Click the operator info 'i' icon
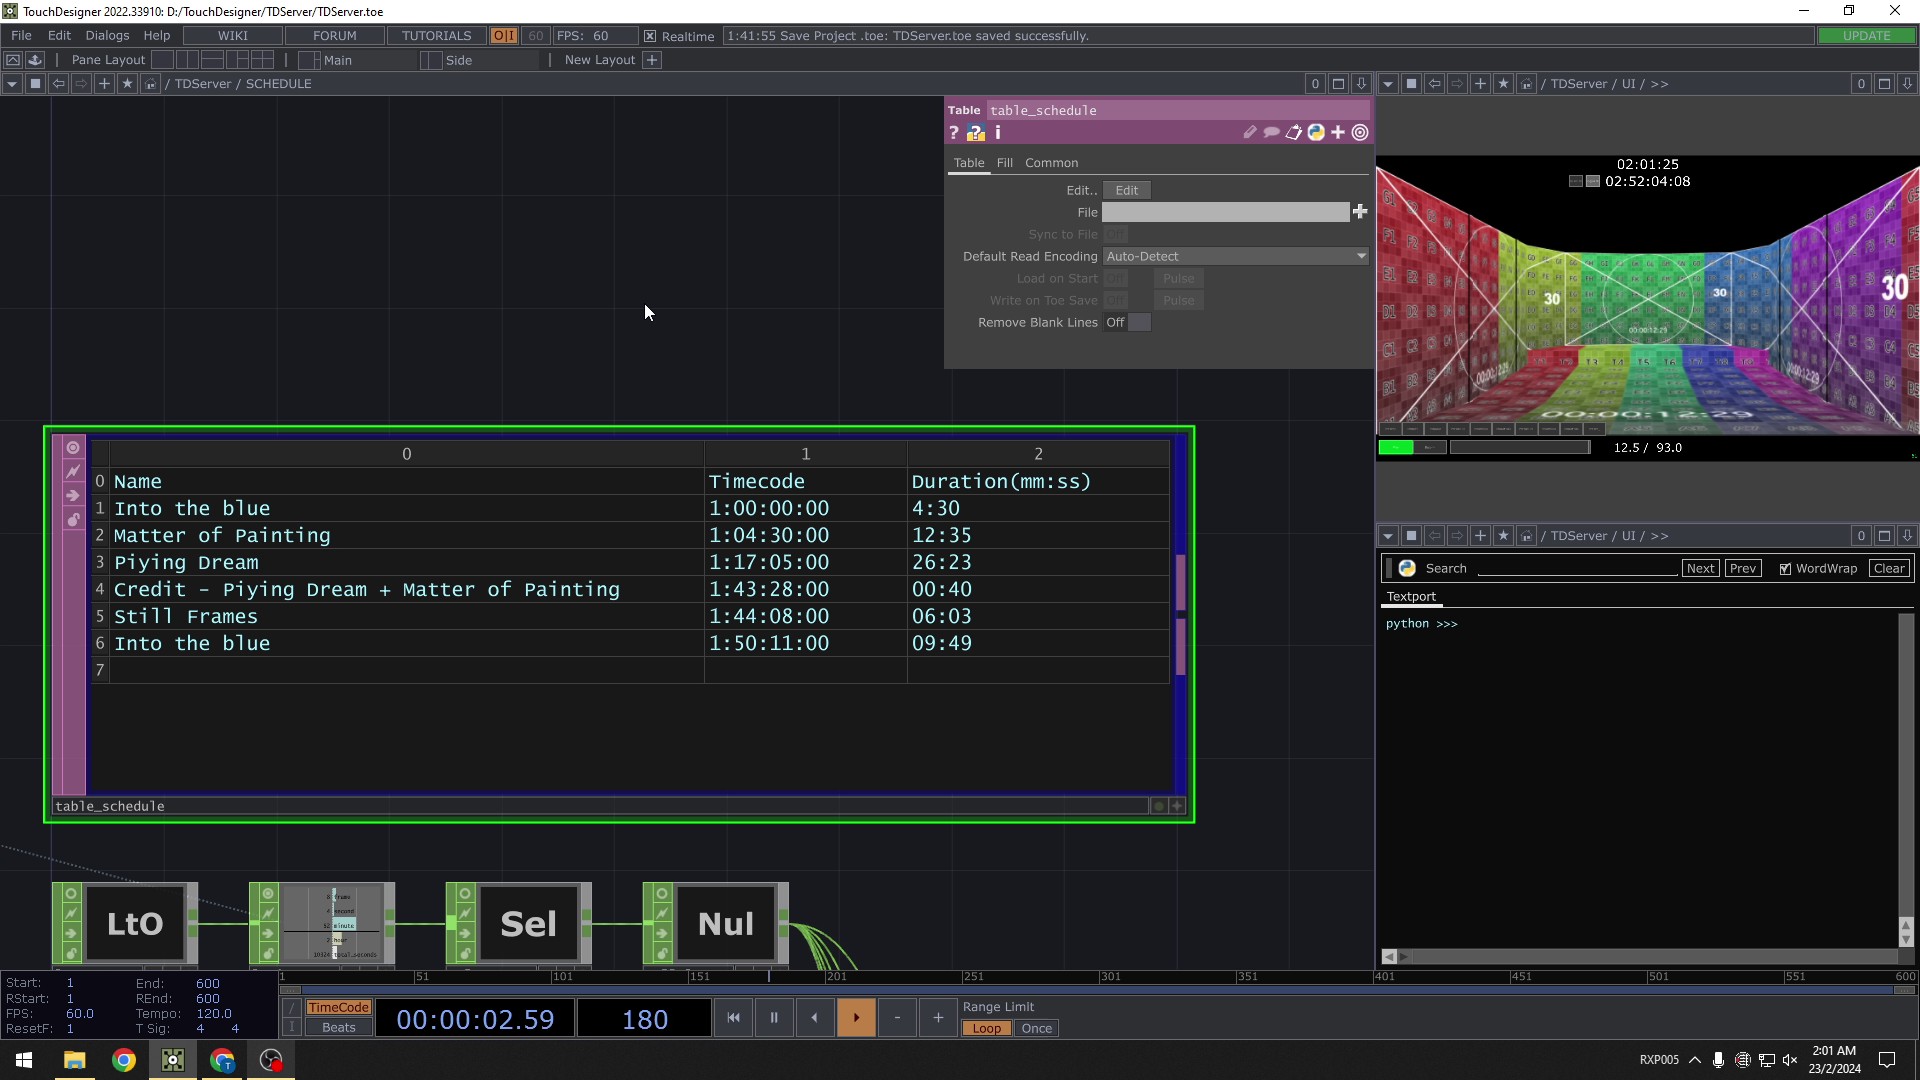 (x=997, y=133)
